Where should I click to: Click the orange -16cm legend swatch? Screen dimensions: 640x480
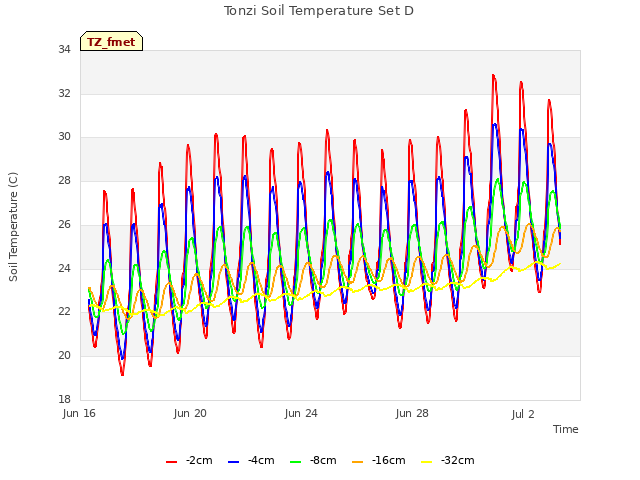point(357,462)
